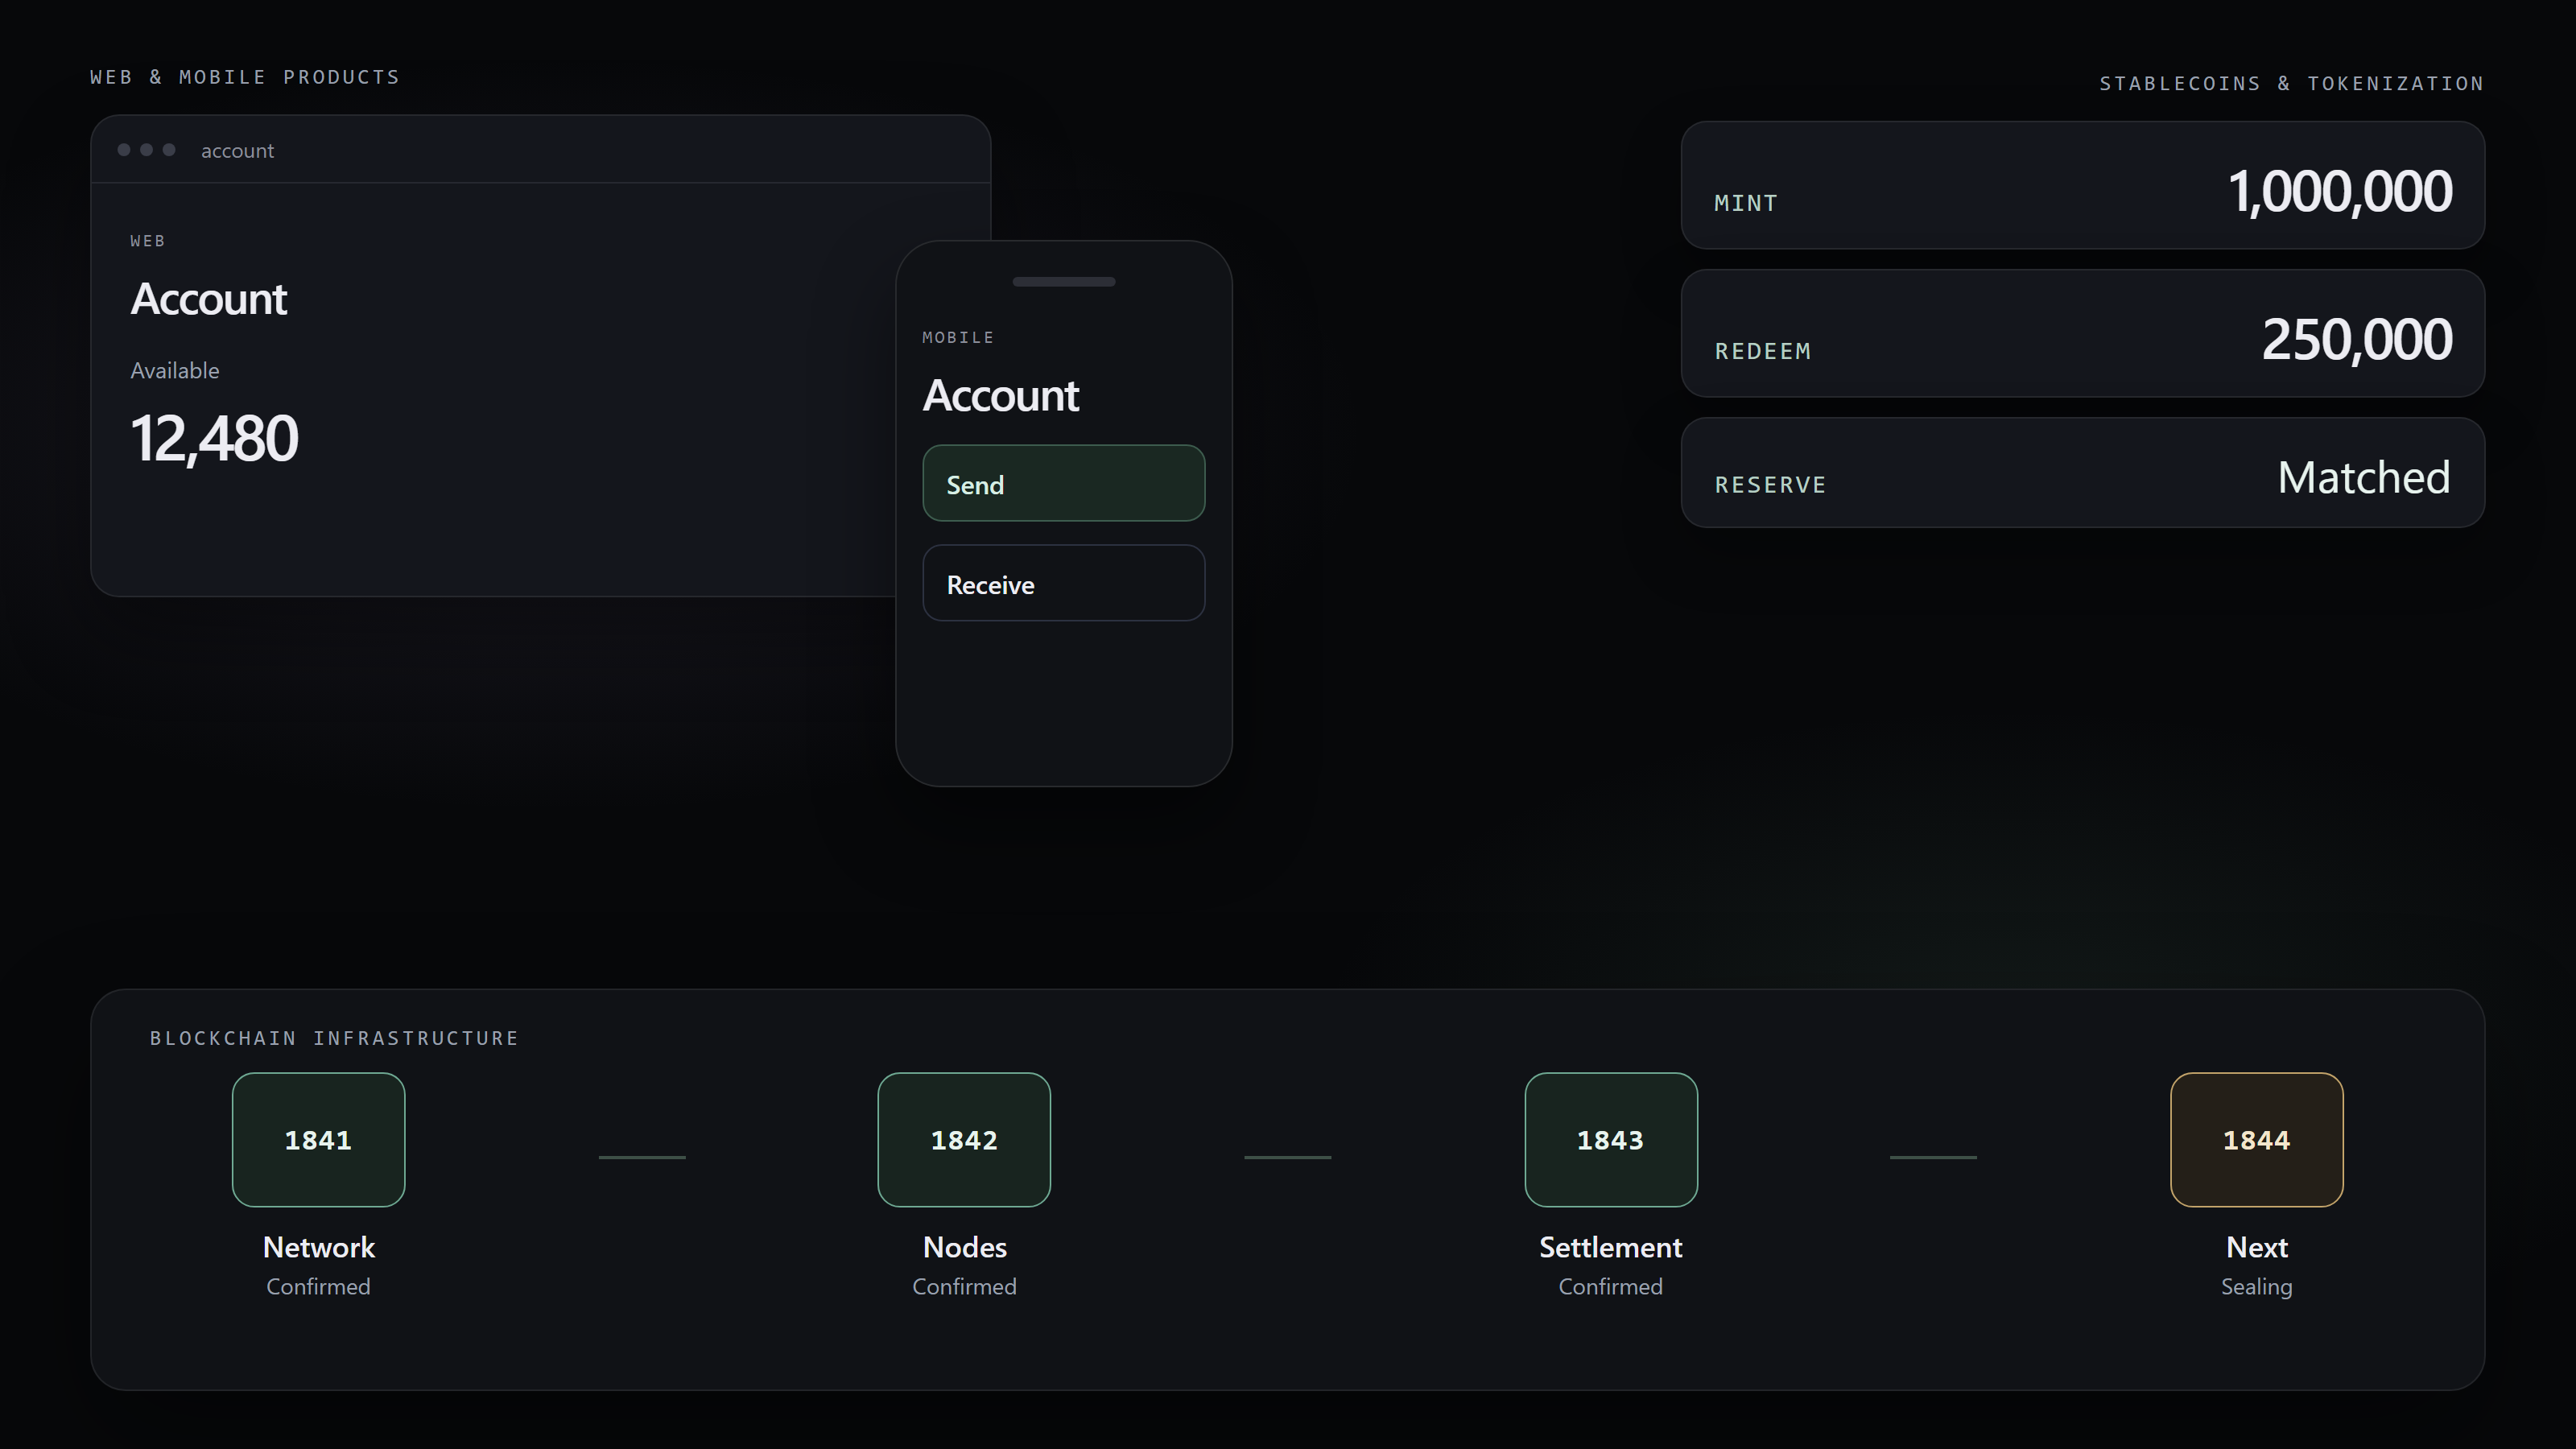
Task: Click the 'Nodes' label under block 1842
Action: (x=964, y=1247)
